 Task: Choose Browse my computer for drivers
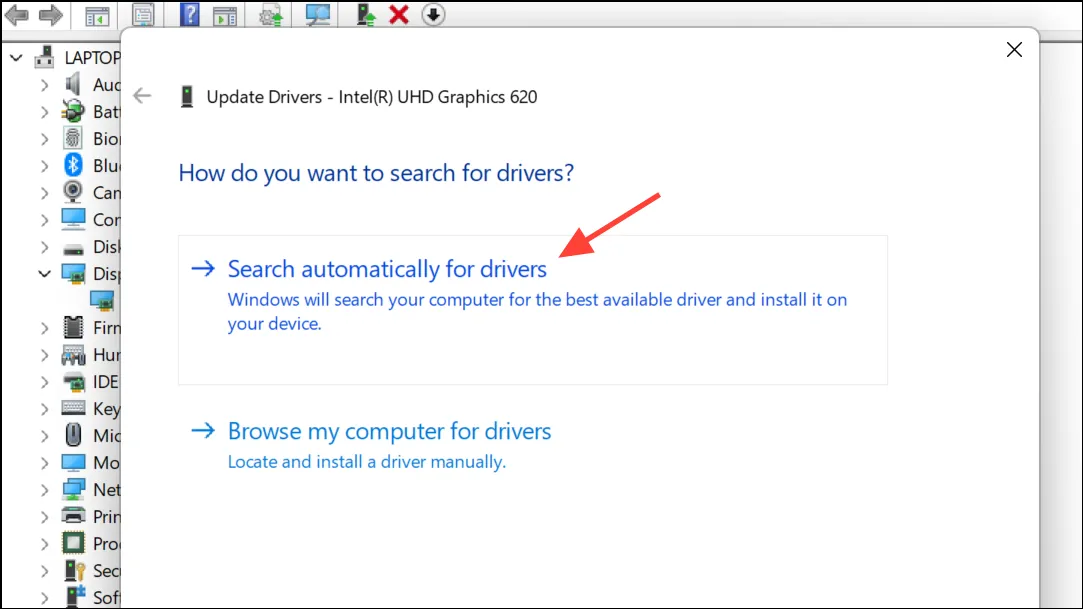(390, 431)
